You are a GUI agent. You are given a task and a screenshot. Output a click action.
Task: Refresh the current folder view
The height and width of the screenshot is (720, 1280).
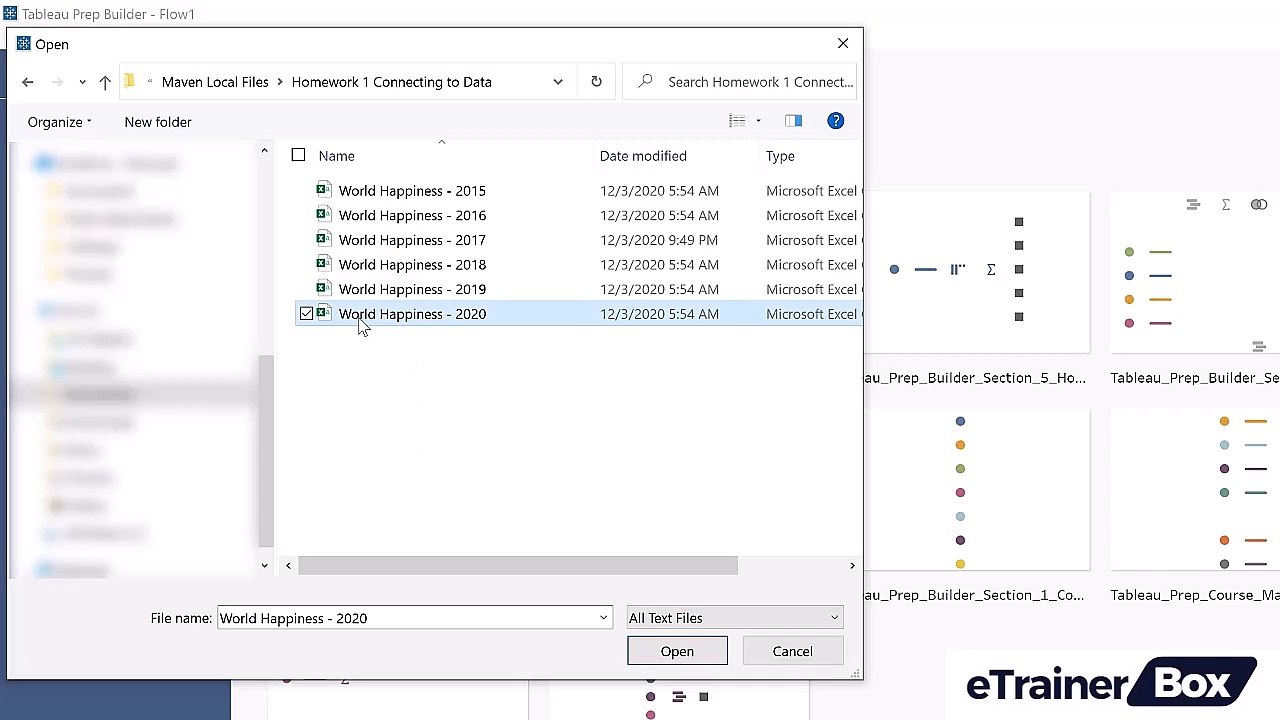[x=596, y=82]
